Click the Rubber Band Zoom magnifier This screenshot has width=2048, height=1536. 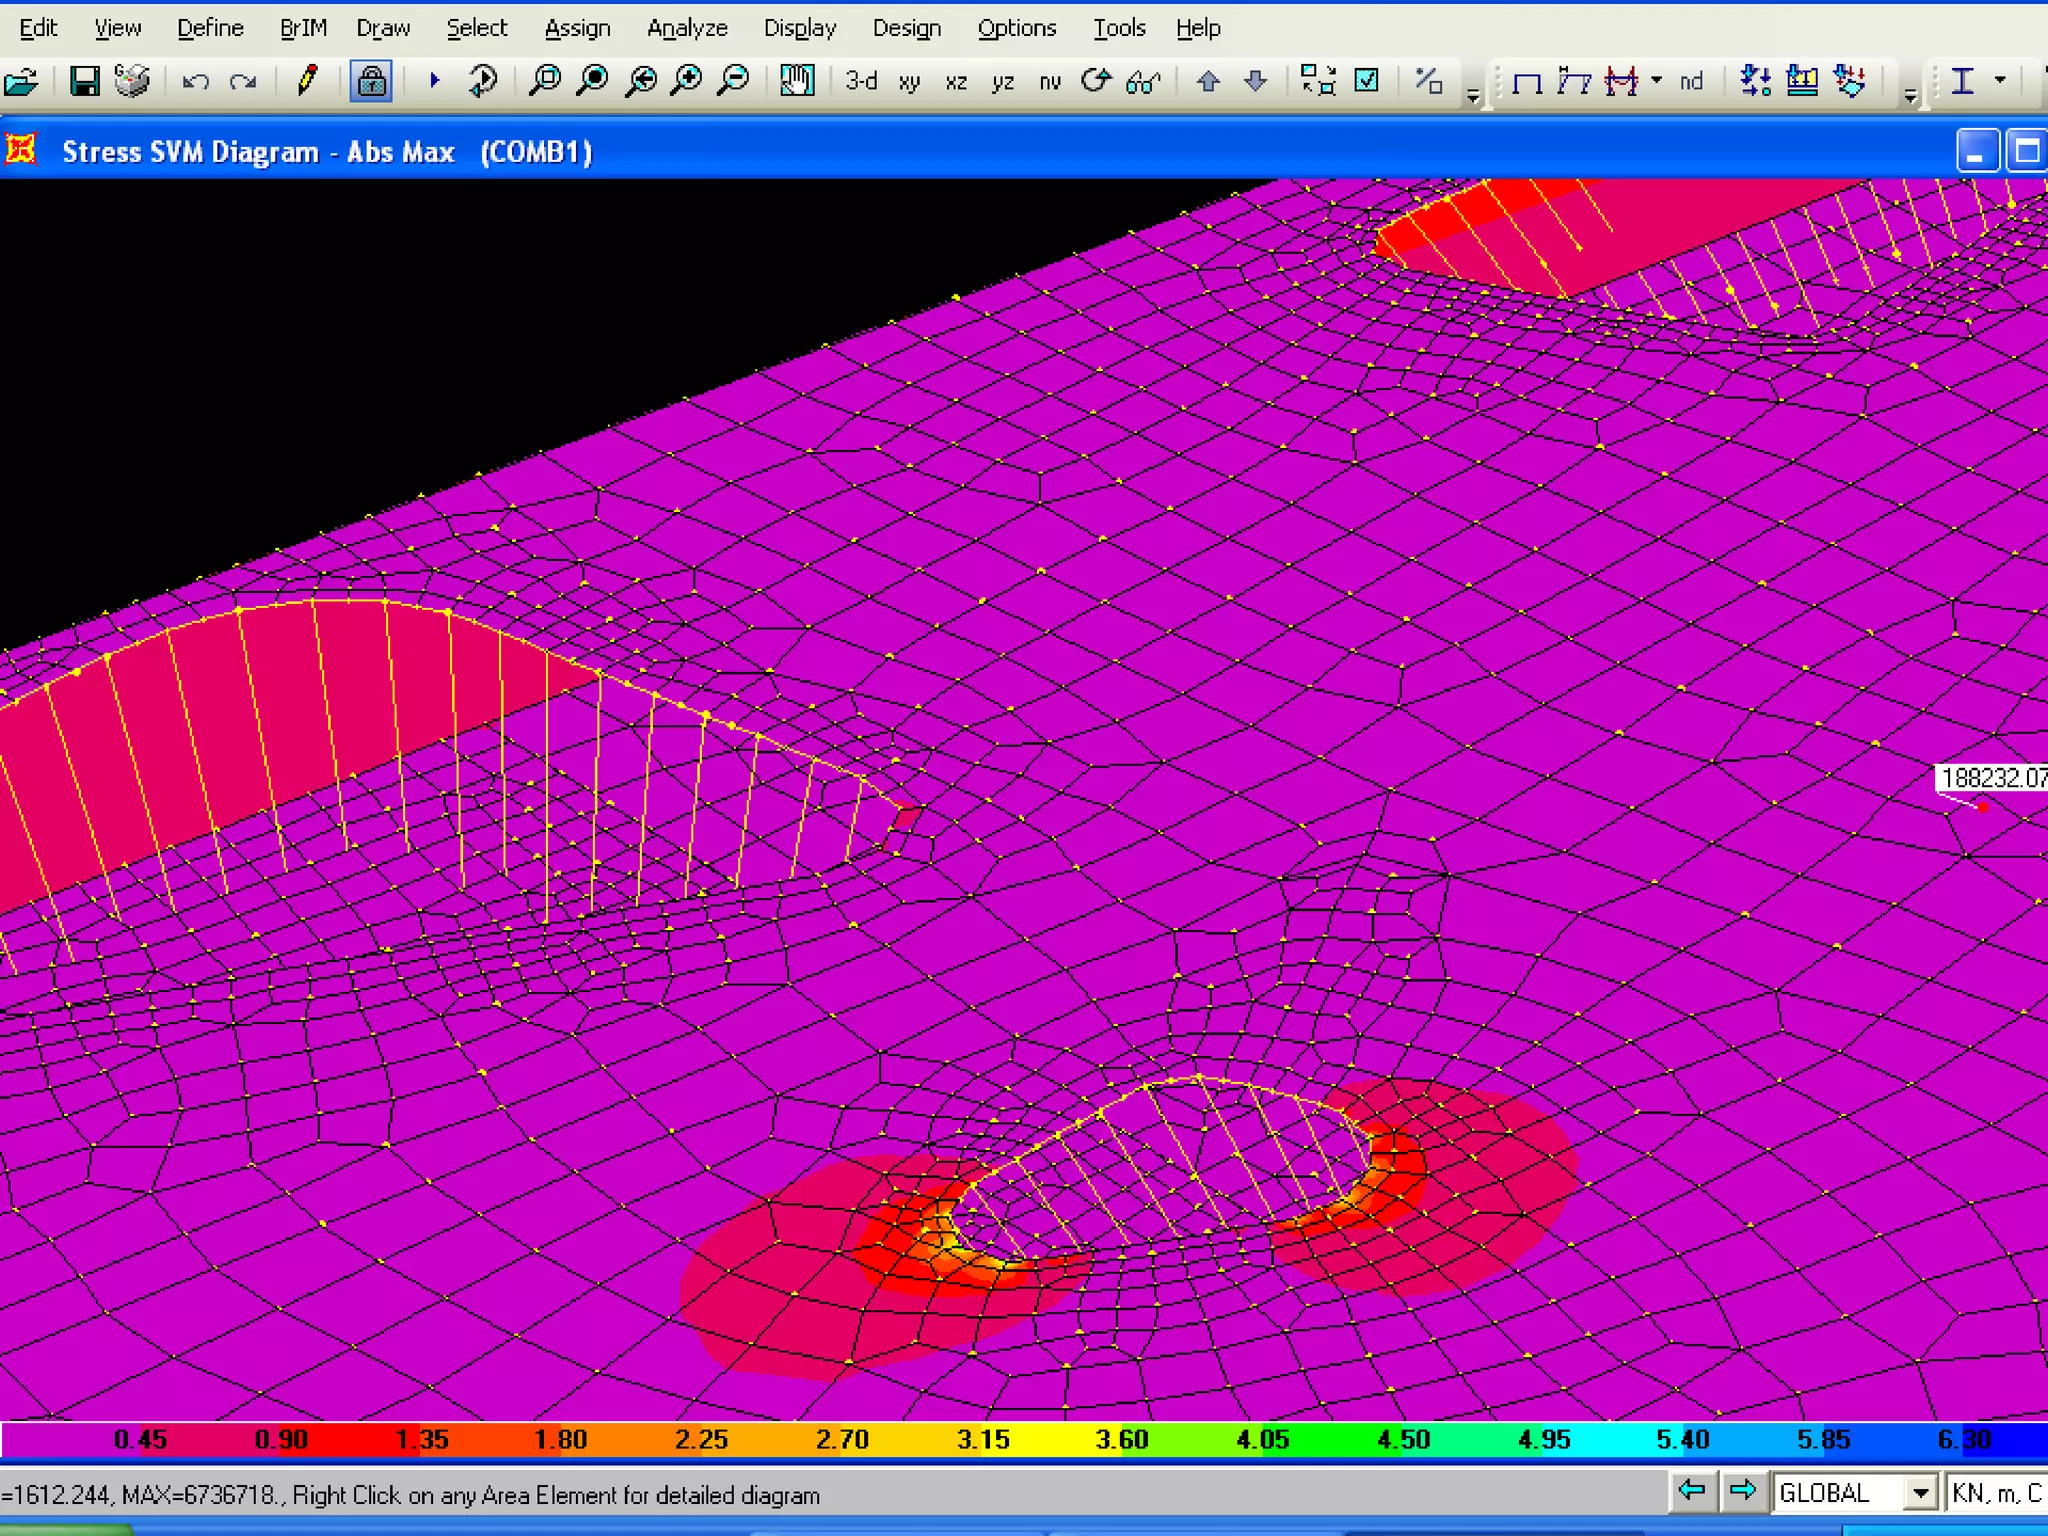pos(545,80)
